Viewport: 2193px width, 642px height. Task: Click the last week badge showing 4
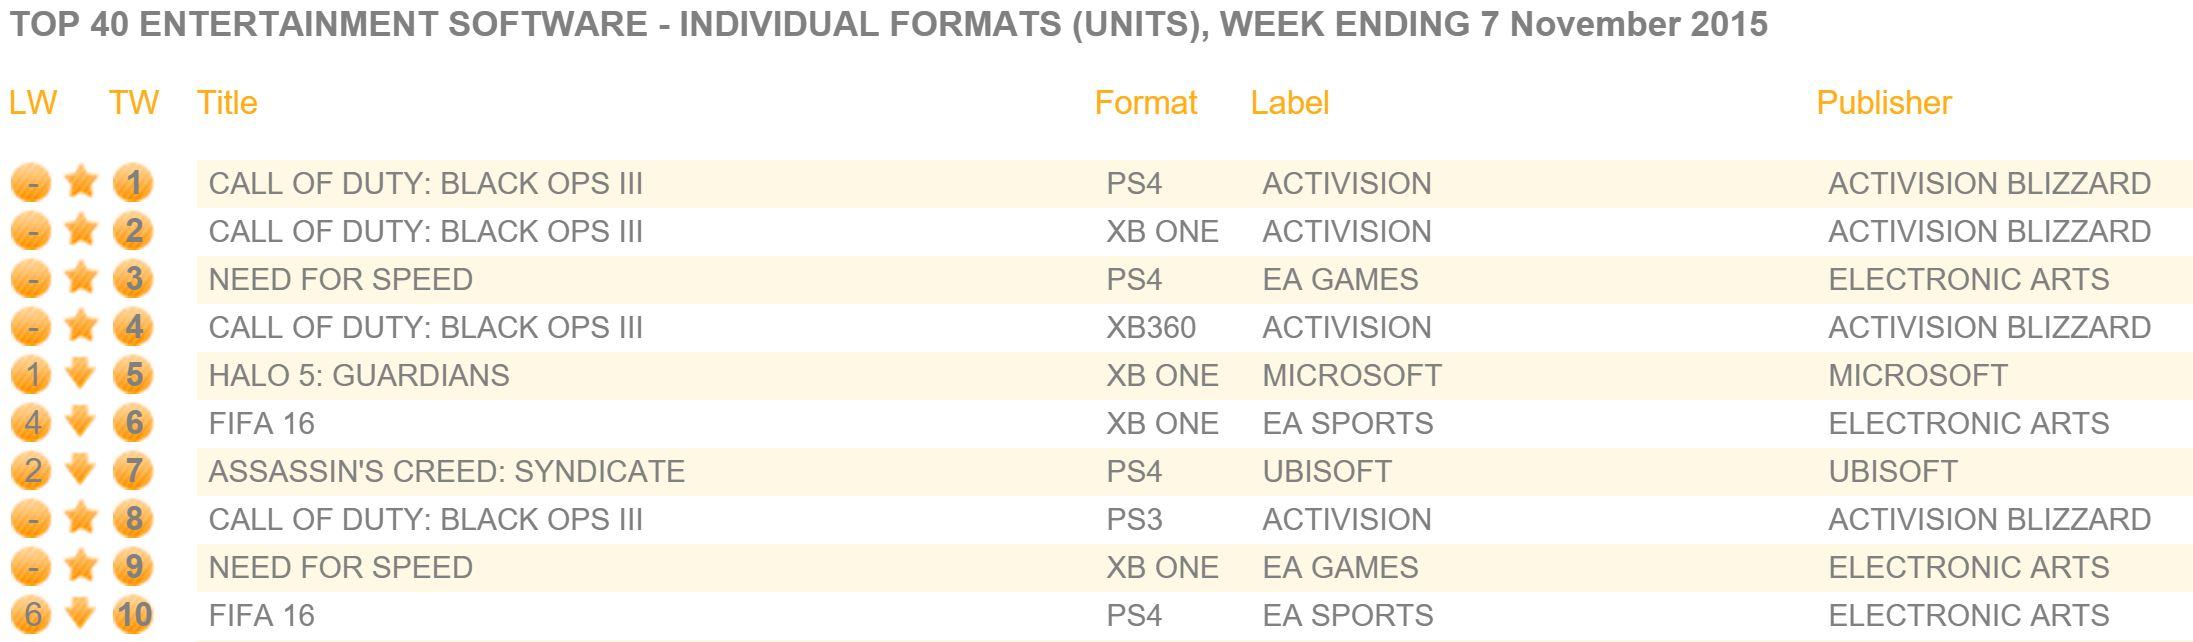[31, 423]
